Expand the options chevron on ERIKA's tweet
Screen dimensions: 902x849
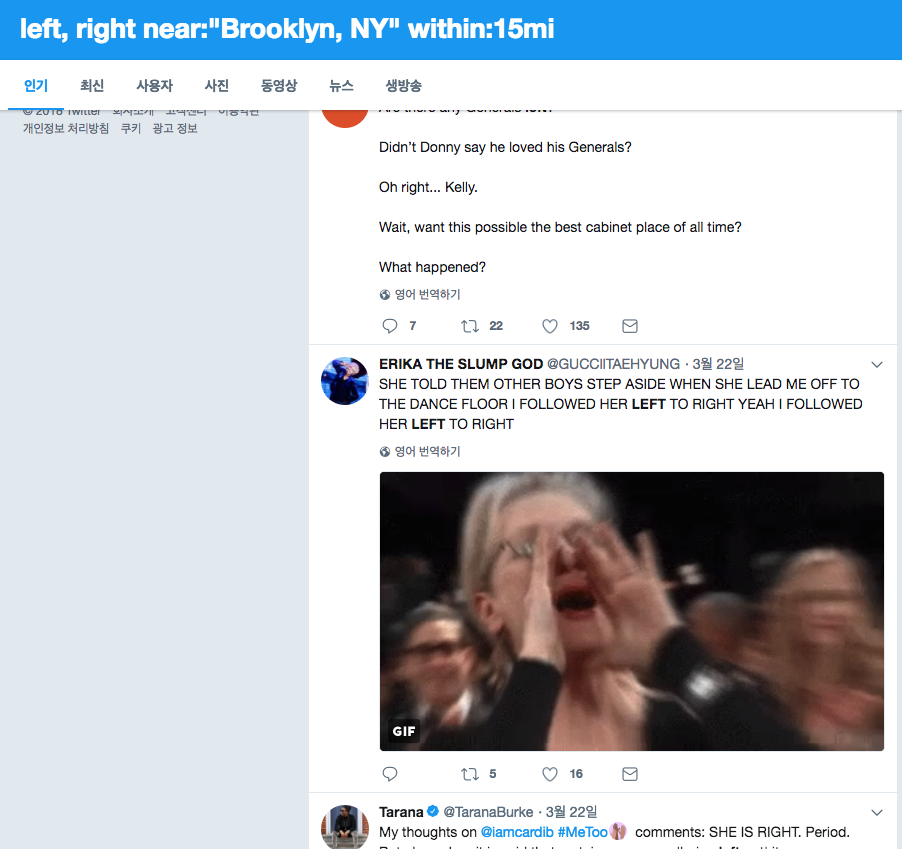(877, 364)
